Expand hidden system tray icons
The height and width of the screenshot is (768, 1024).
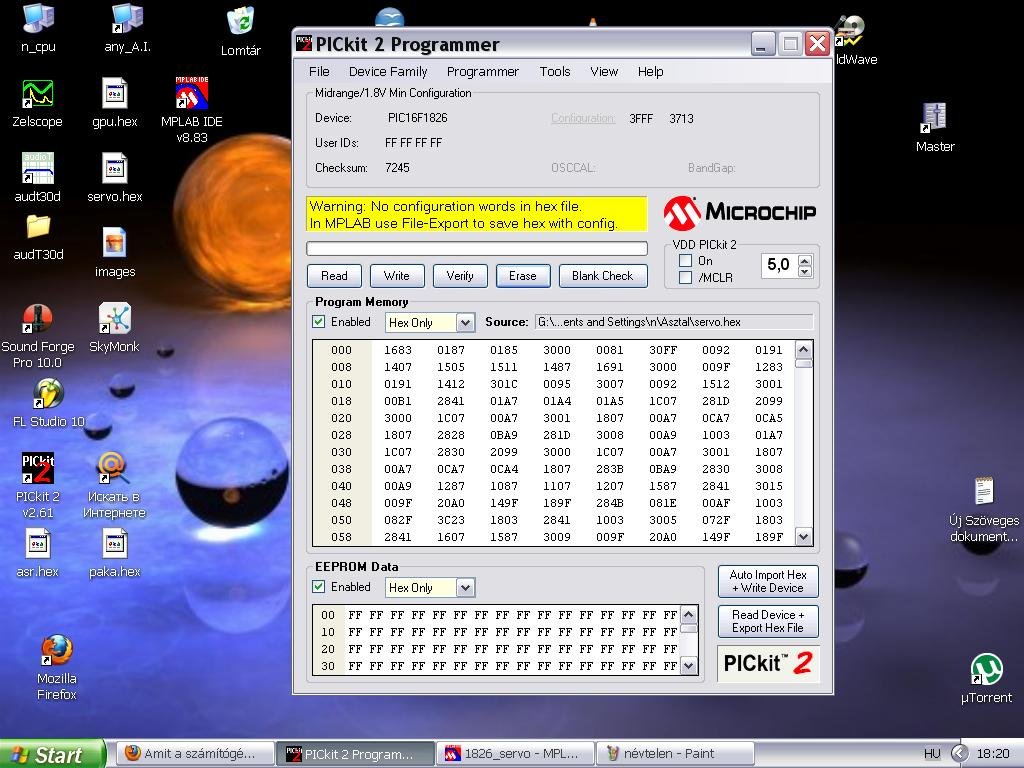point(959,754)
